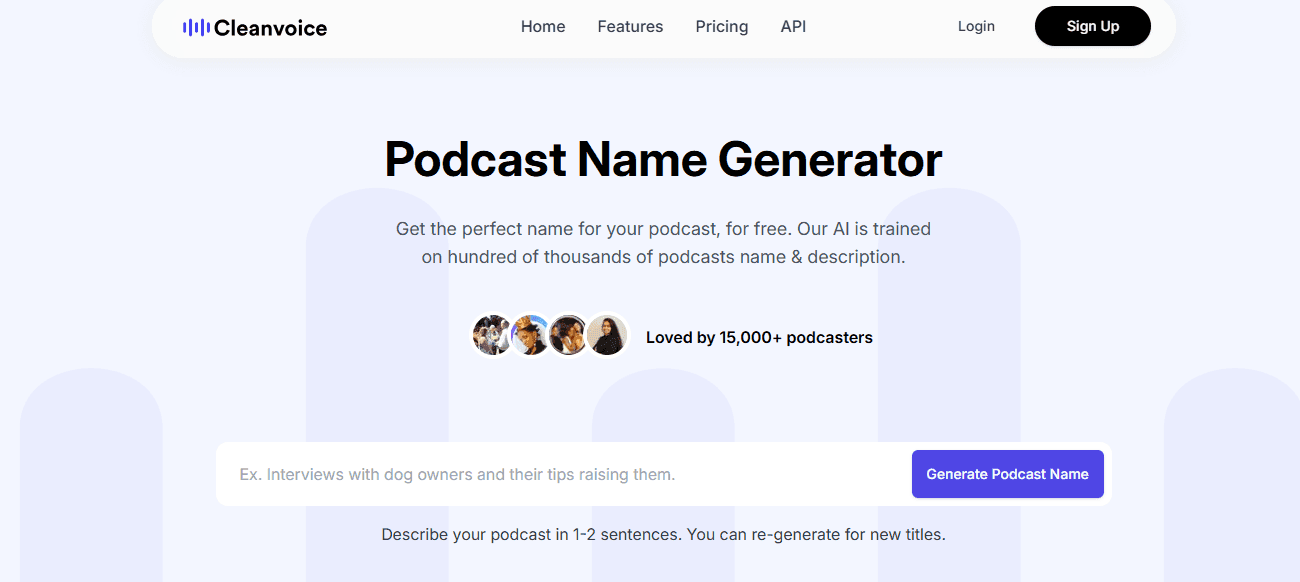Viewport: 1300px width, 582px height.
Task: Select API in the navigation bar
Action: [x=793, y=27]
